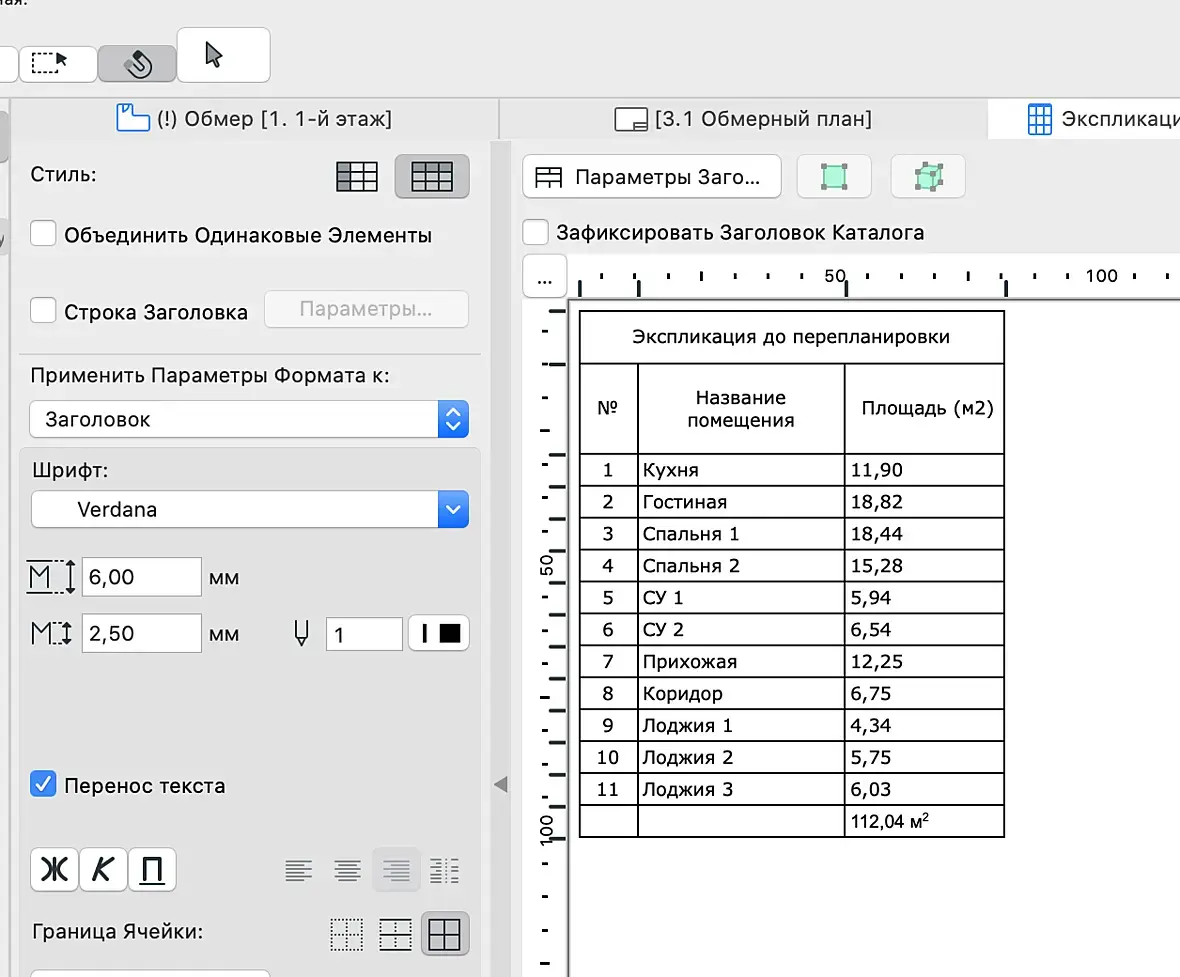Select no-border cell boundary option
1180x977 pixels.
[x=347, y=935]
